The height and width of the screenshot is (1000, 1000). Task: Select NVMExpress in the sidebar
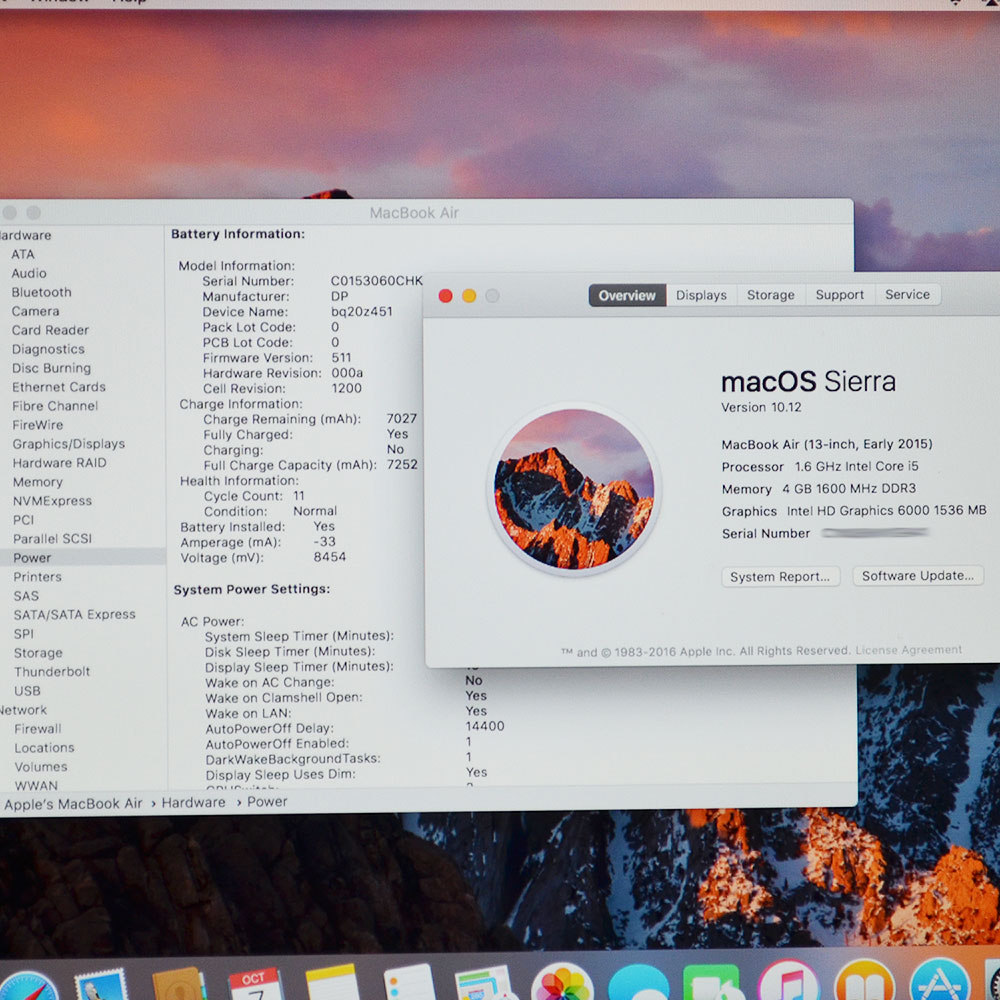tap(52, 501)
